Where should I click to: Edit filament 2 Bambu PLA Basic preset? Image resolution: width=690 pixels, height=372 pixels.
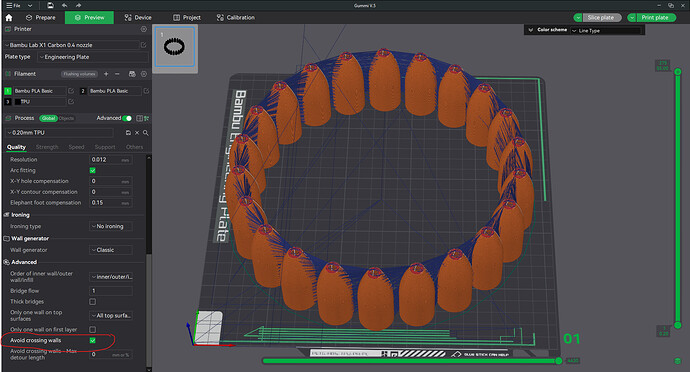146,91
